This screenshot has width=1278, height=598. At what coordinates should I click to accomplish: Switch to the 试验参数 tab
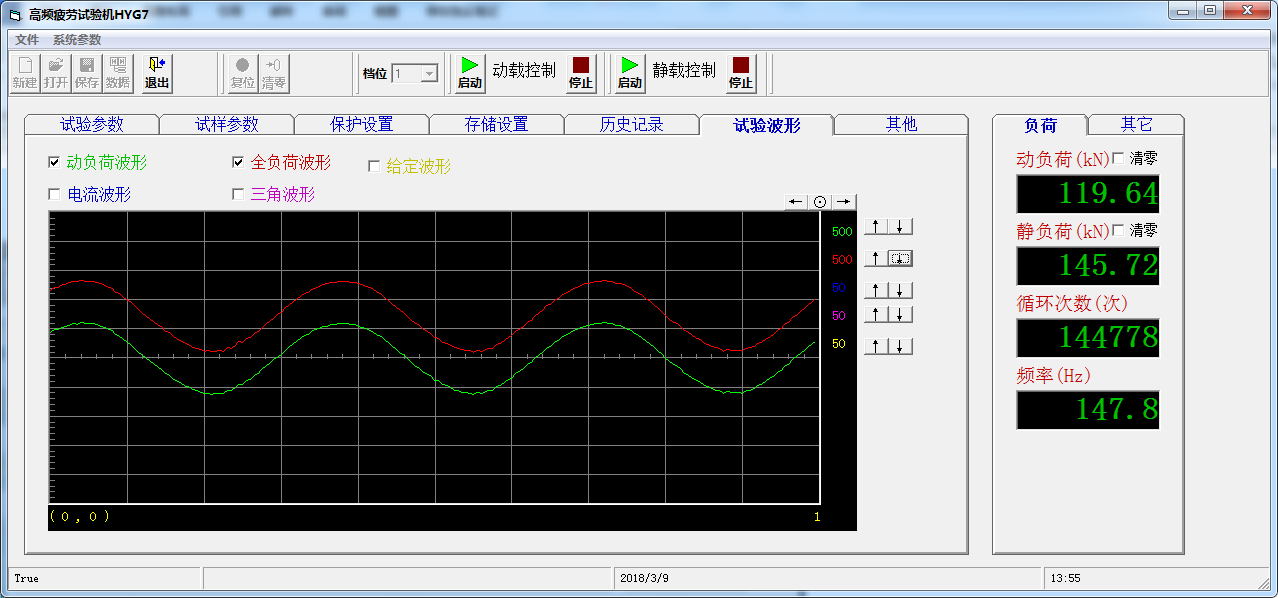tap(92, 124)
